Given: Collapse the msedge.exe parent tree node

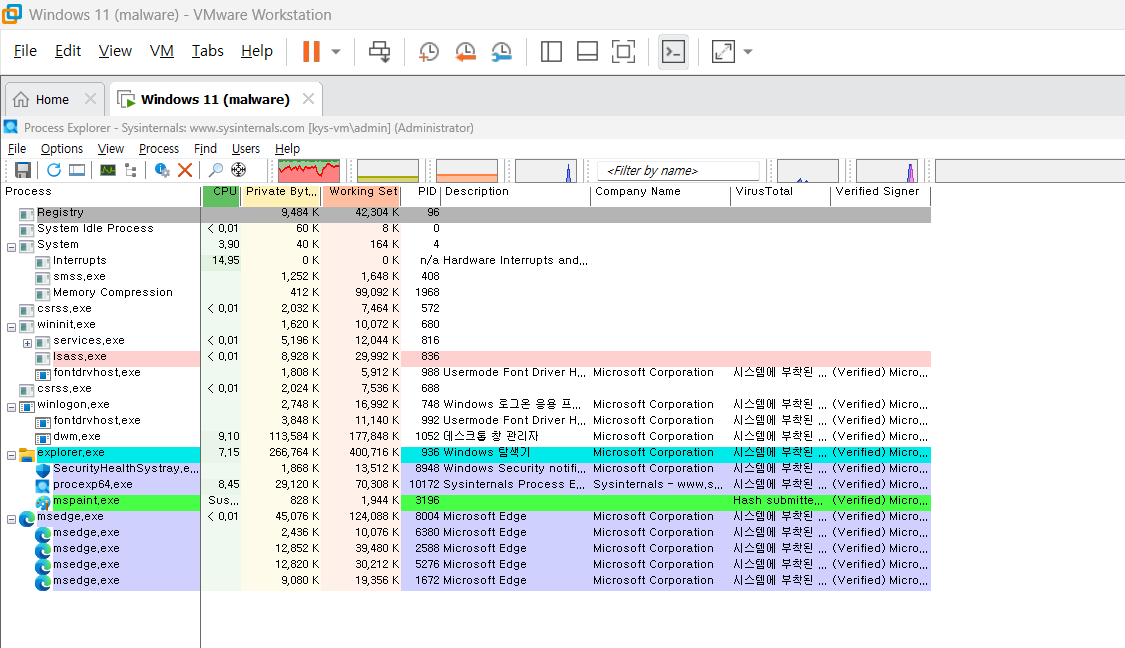Looking at the screenshot, I should (11, 519).
